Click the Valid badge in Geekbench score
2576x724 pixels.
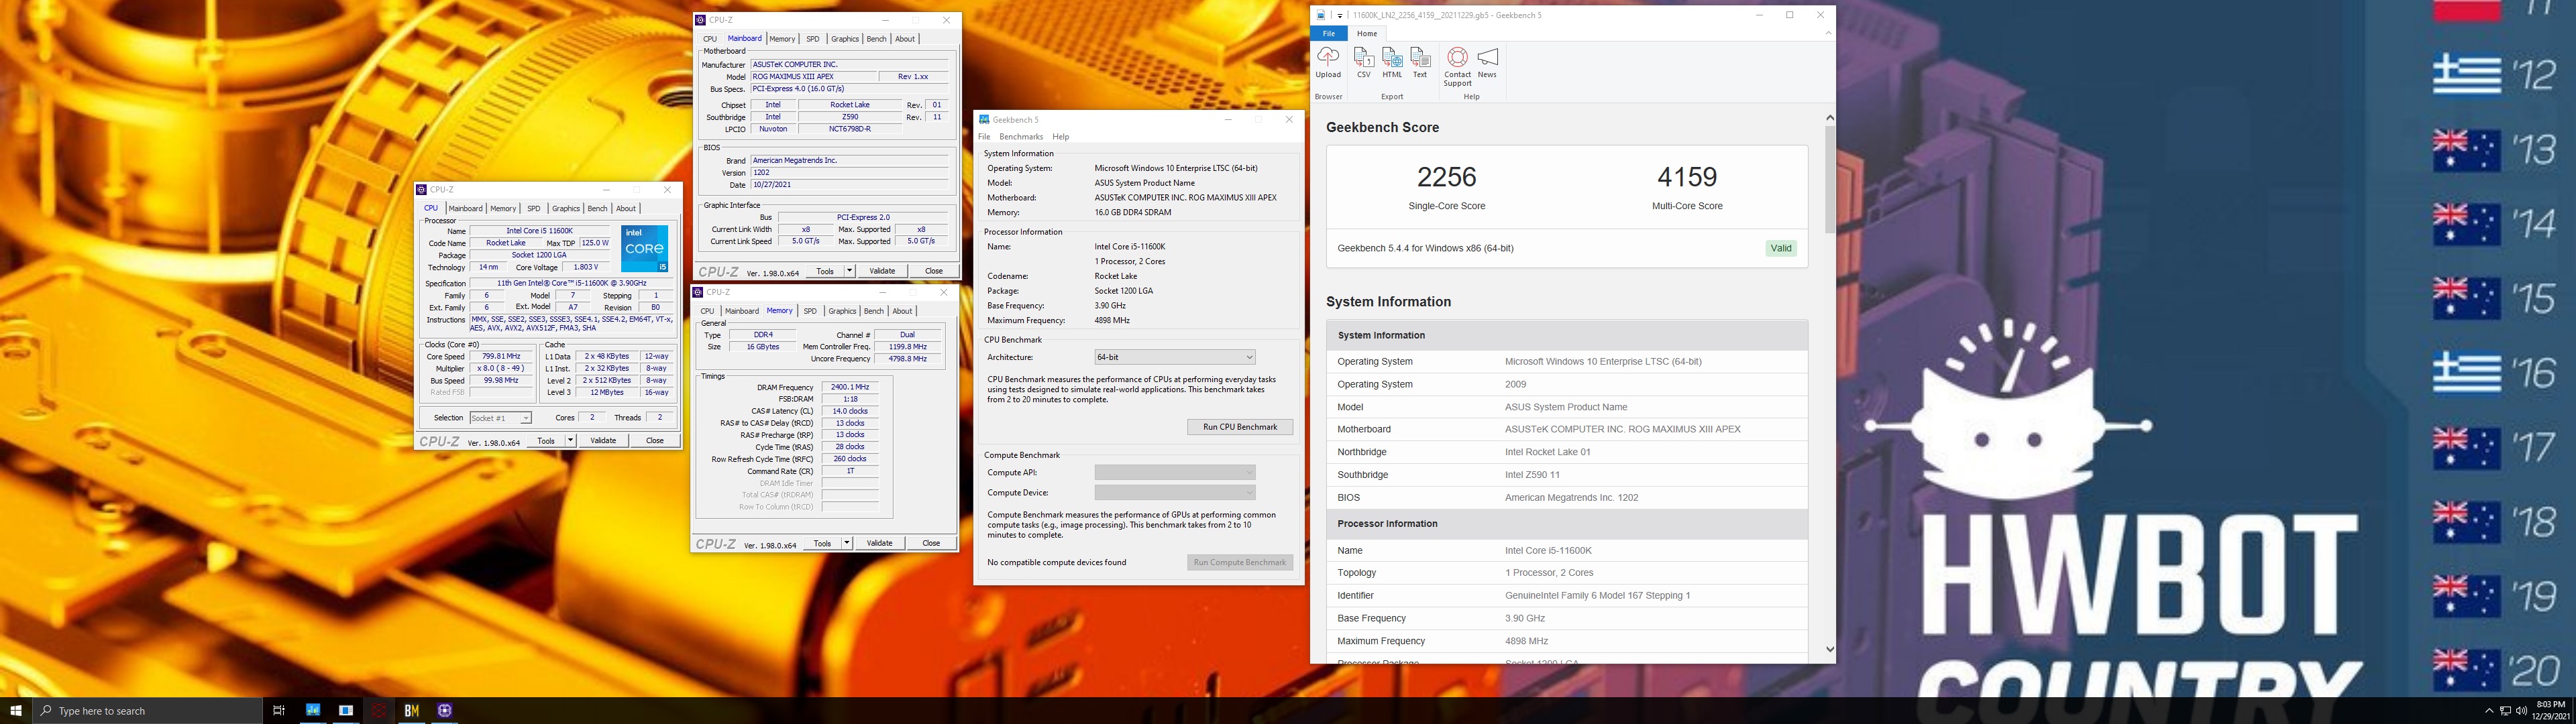pyautogui.click(x=1781, y=248)
